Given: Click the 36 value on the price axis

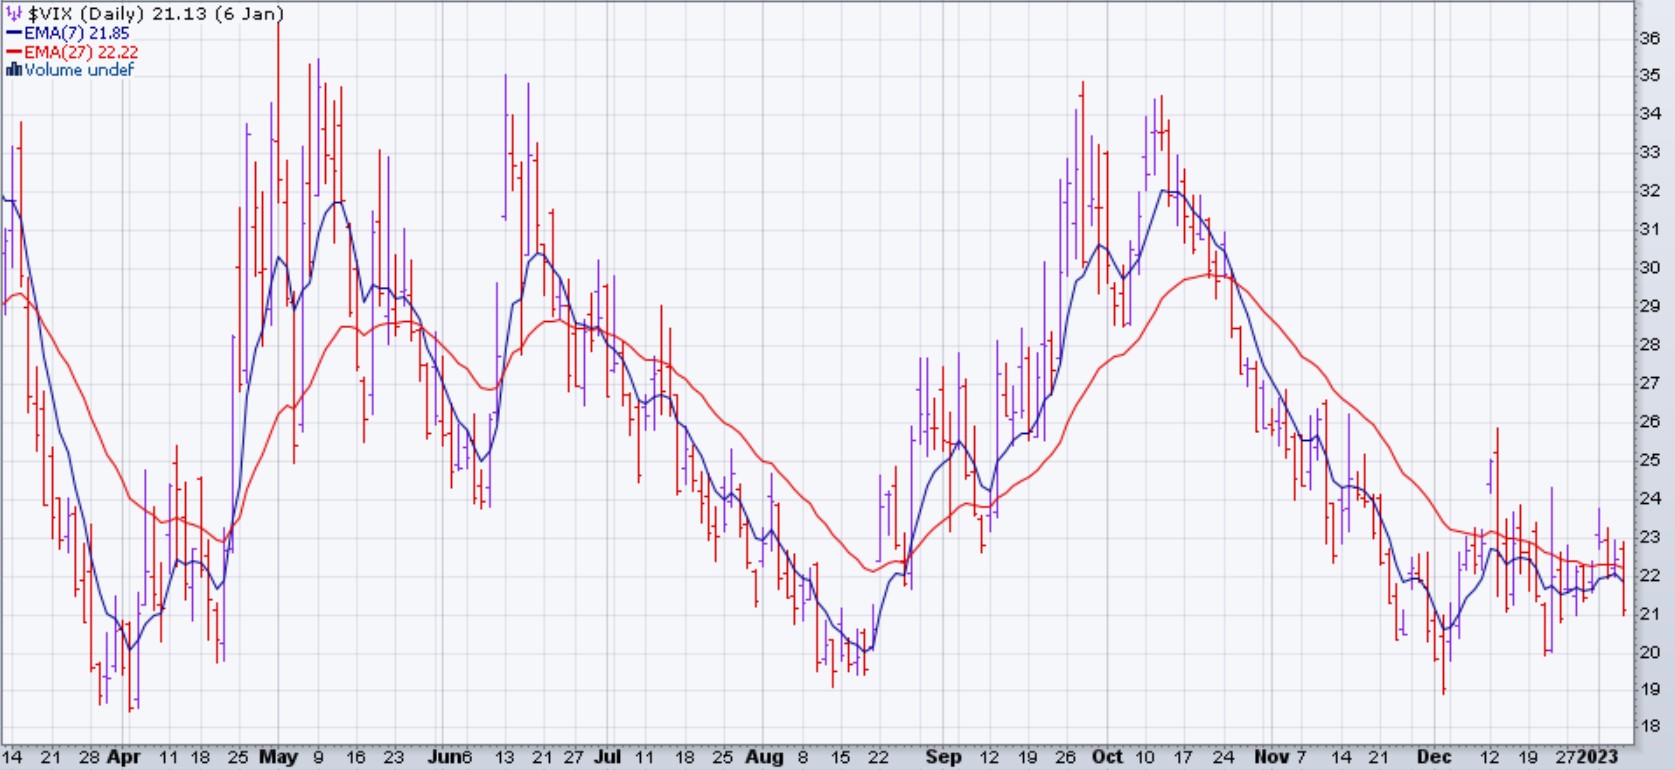Looking at the screenshot, I should coord(1650,38).
